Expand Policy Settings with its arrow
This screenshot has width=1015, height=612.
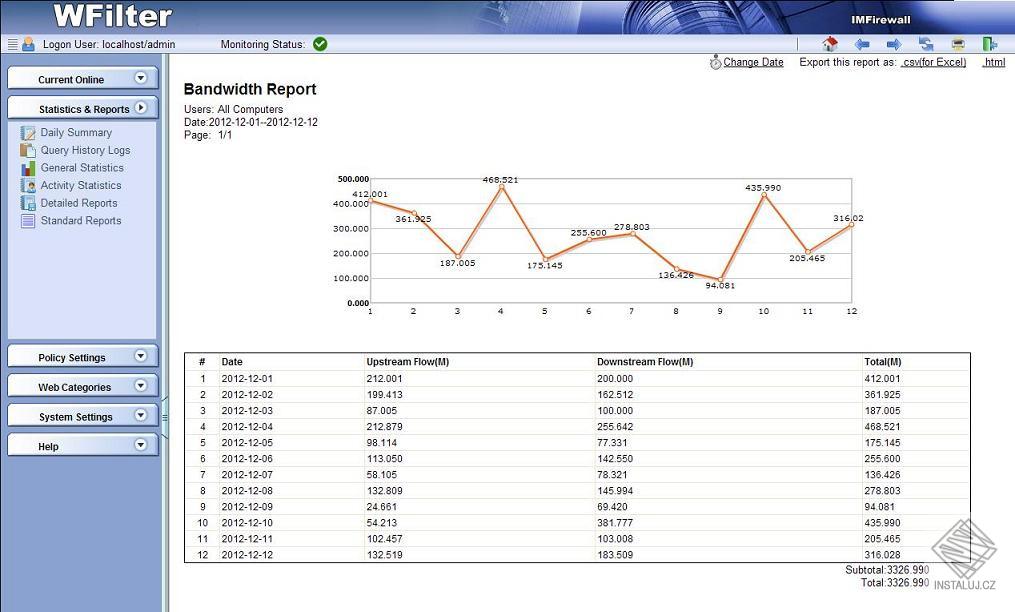coord(140,356)
